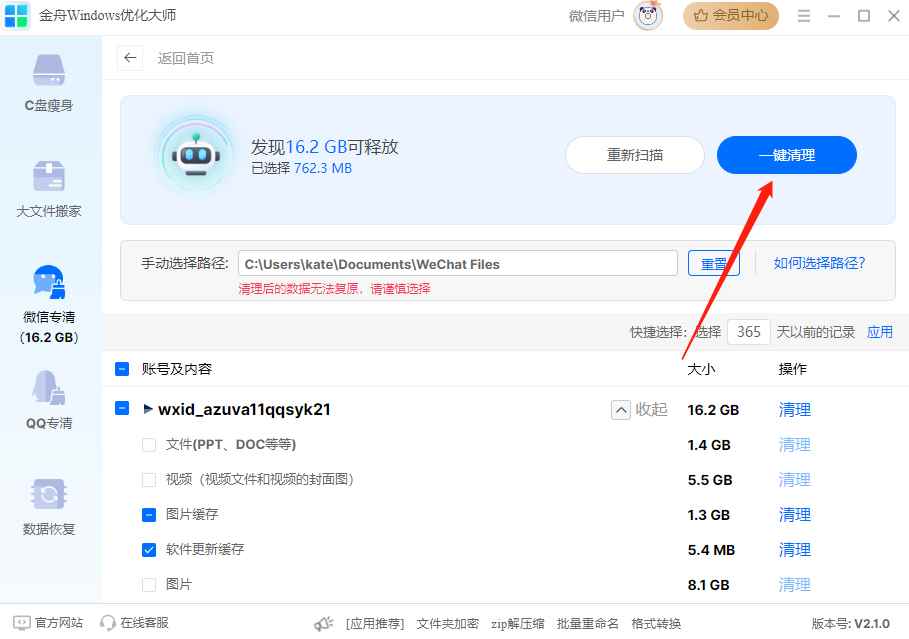Click the 版本号: V2.1.0 text
Viewport: 909px width, 639px height.
pos(850,624)
